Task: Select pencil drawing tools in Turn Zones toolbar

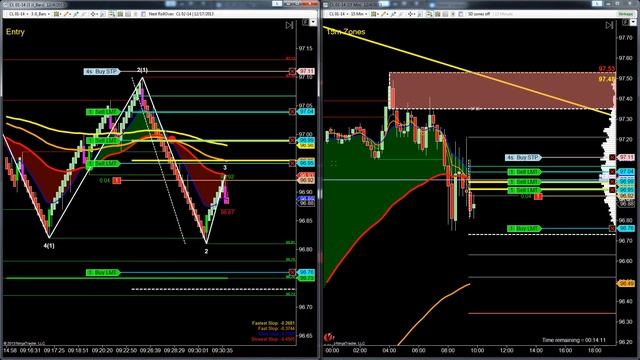Action: pyautogui.click(x=384, y=14)
